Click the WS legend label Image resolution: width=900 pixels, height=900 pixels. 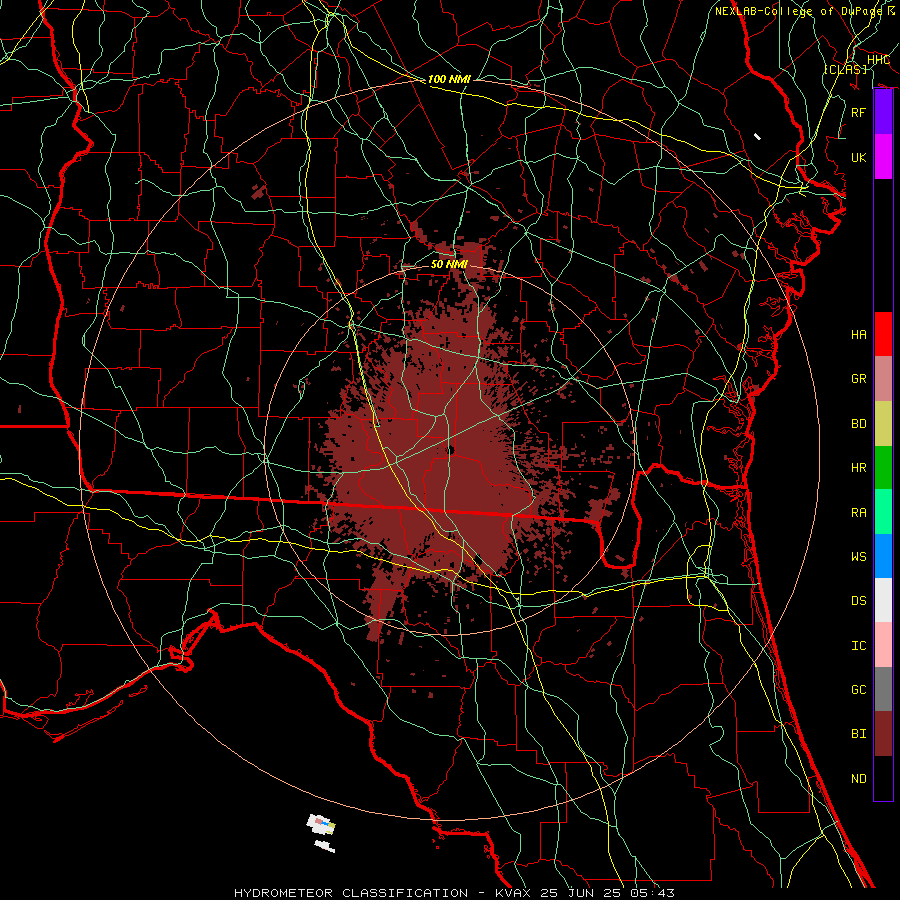(x=858, y=556)
